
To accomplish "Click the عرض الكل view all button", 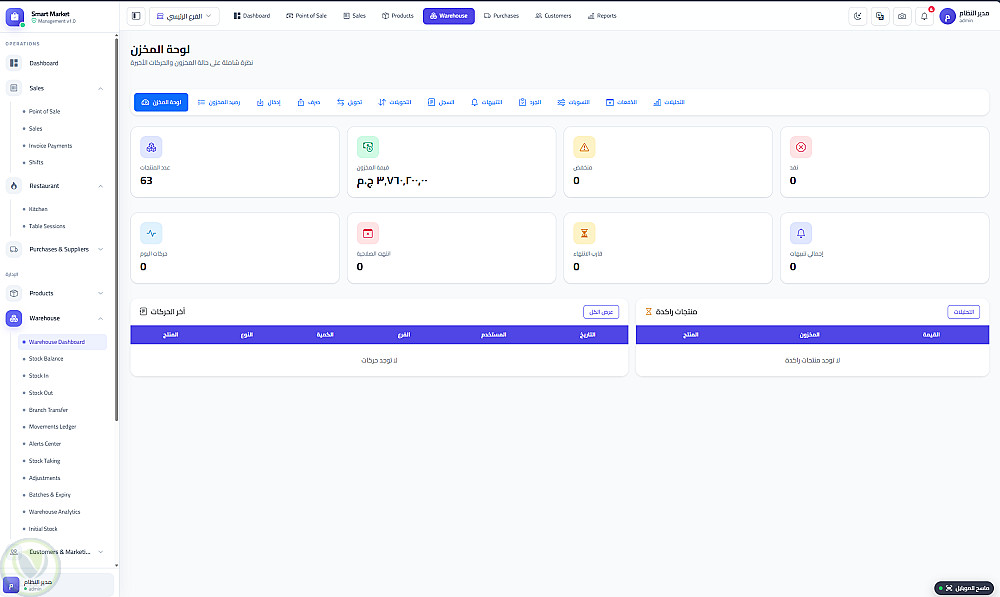I will 601,312.
